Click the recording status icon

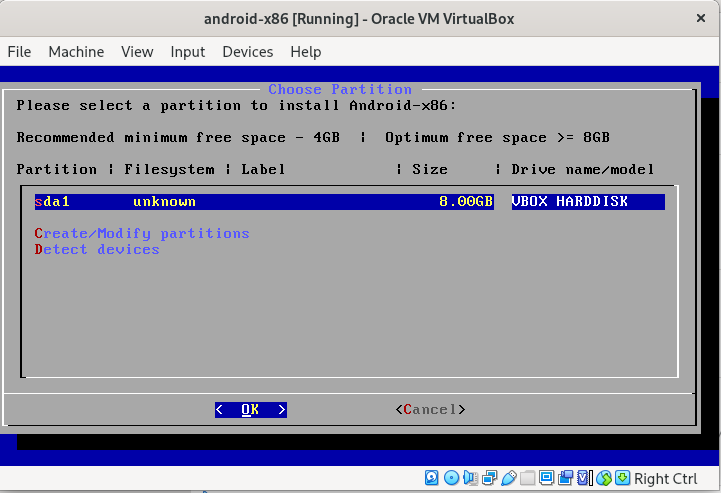(x=566, y=478)
